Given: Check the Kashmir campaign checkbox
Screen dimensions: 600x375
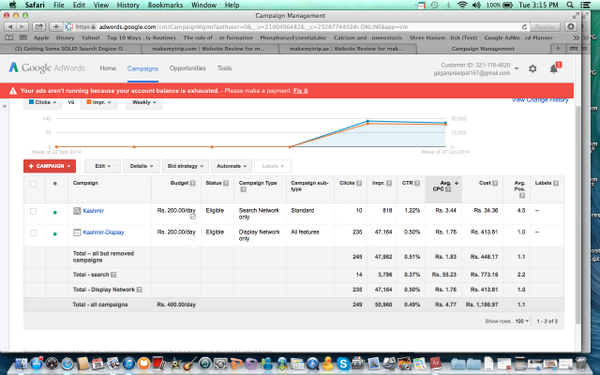Looking at the screenshot, I should (x=33, y=211).
